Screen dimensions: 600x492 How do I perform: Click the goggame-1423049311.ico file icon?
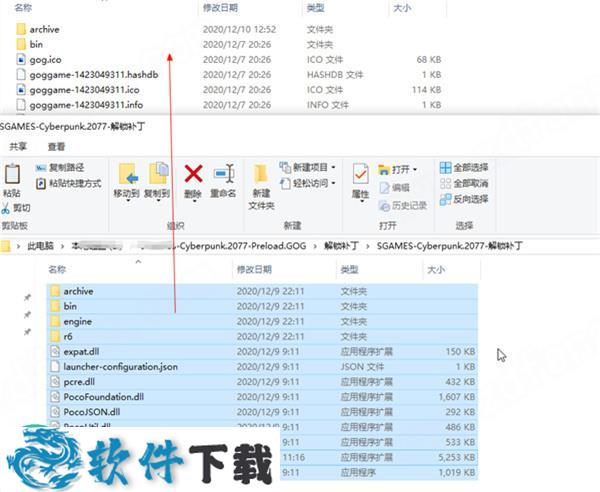tap(21, 90)
